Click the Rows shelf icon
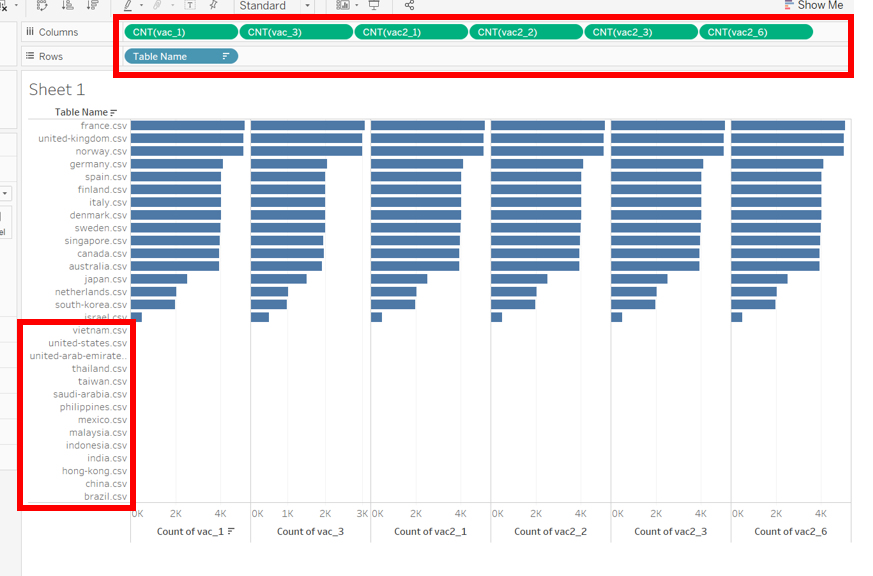Screen dimensions: 873x576 (x=30, y=57)
